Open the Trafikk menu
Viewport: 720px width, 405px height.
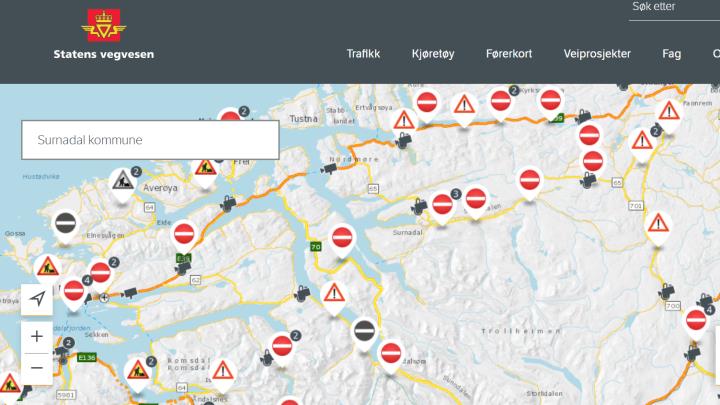[x=363, y=54]
